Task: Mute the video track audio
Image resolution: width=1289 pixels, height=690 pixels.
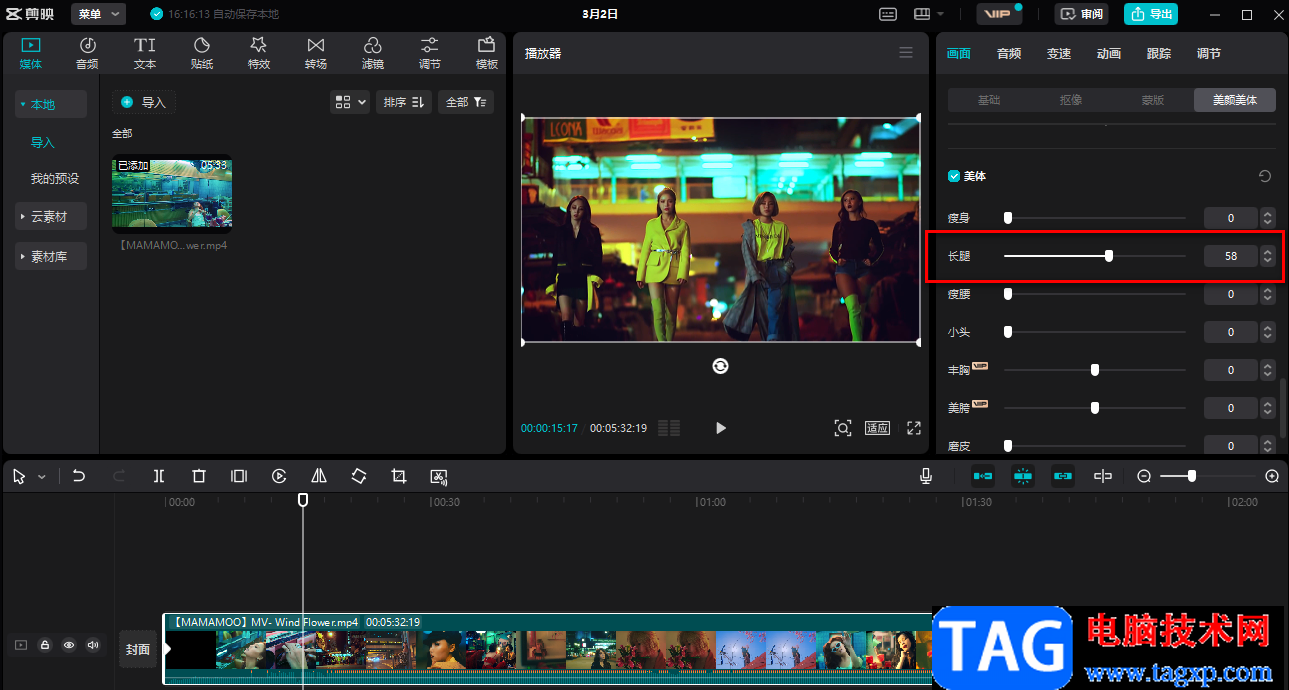Action: [x=93, y=646]
